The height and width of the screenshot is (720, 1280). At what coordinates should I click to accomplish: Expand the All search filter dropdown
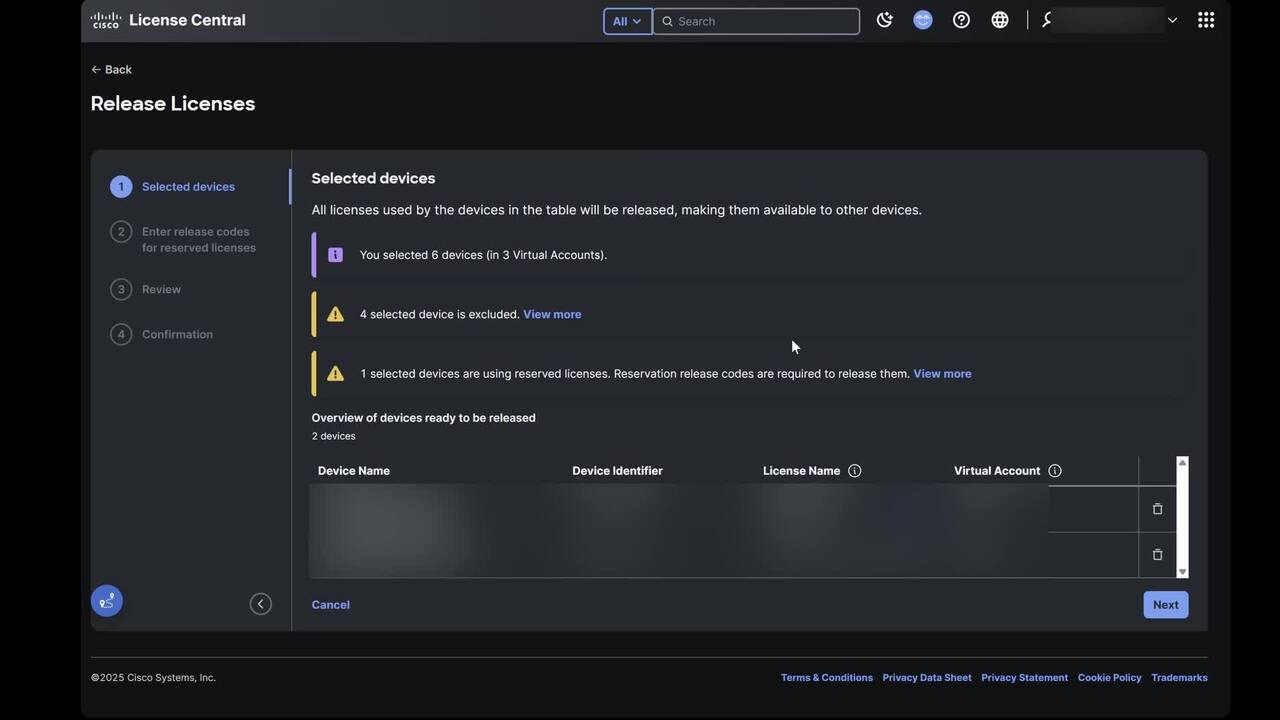(x=627, y=21)
